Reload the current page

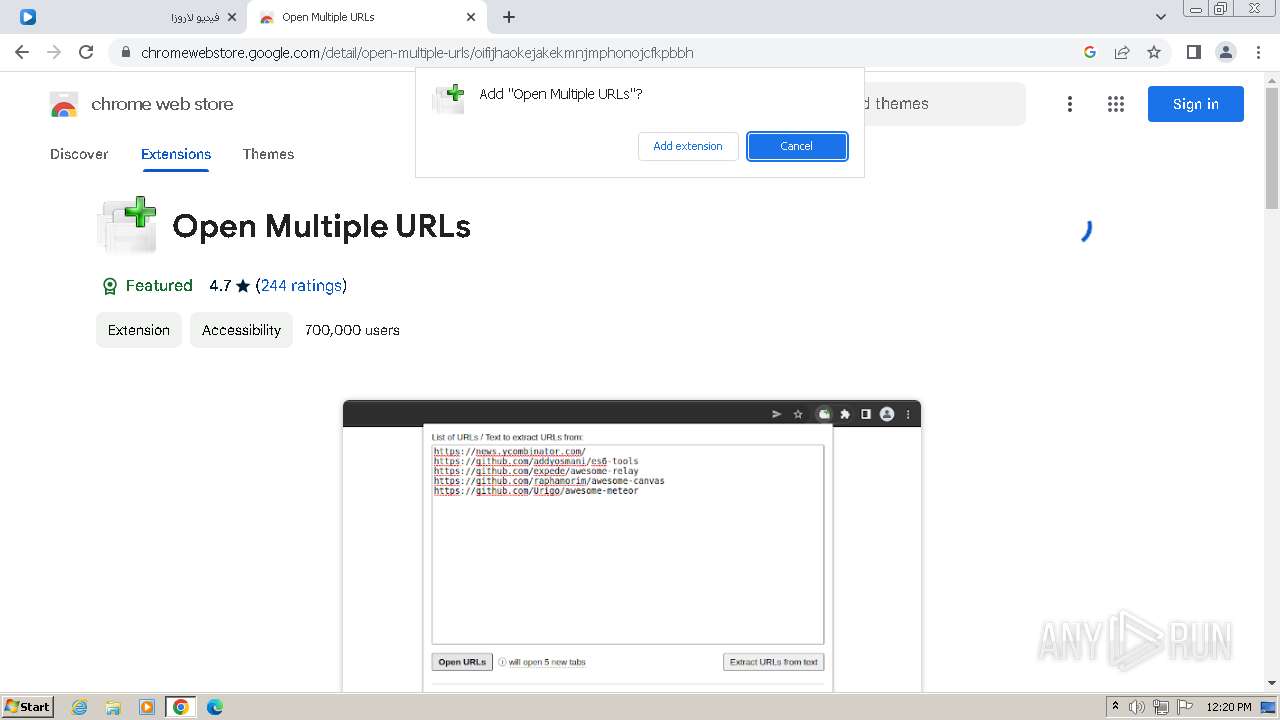click(x=86, y=52)
